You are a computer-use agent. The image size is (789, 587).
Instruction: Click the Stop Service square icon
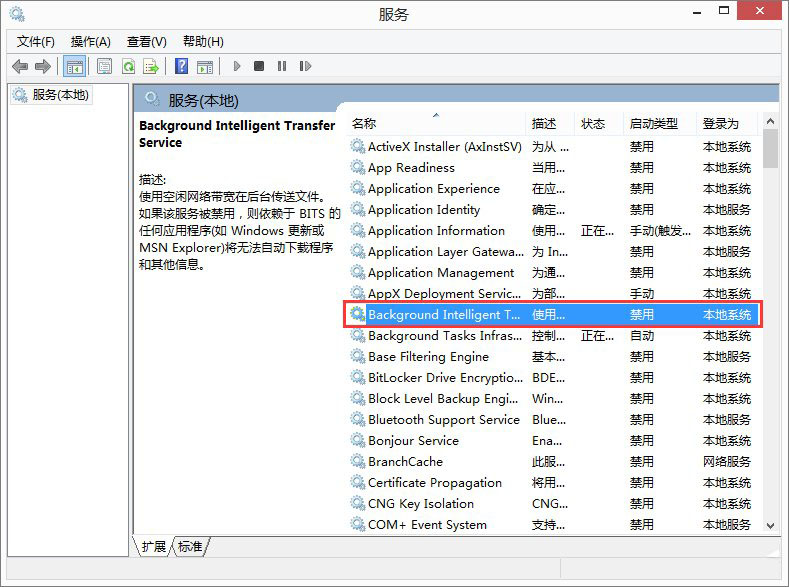coord(259,66)
